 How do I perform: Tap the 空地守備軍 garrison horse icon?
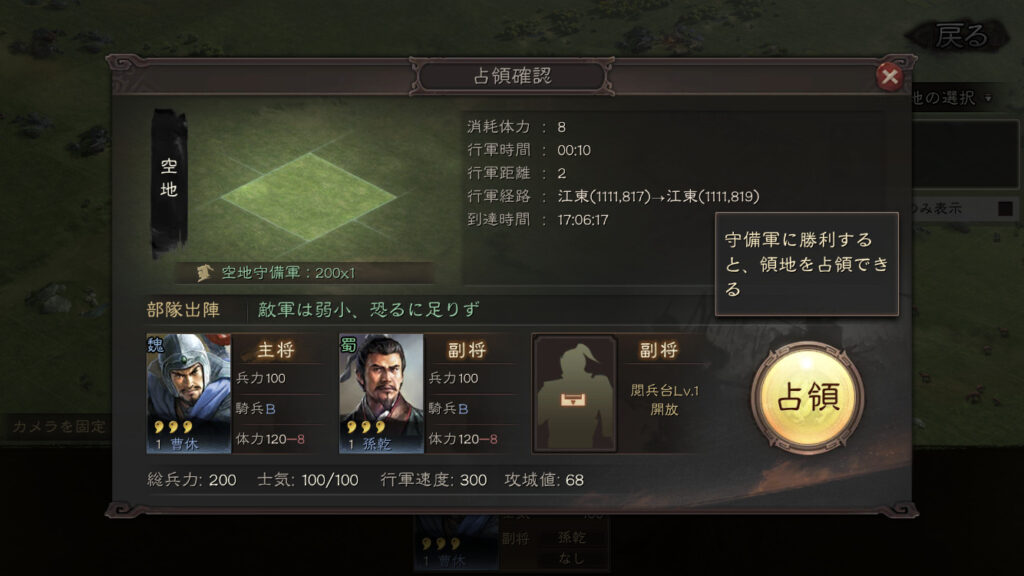tap(205, 272)
